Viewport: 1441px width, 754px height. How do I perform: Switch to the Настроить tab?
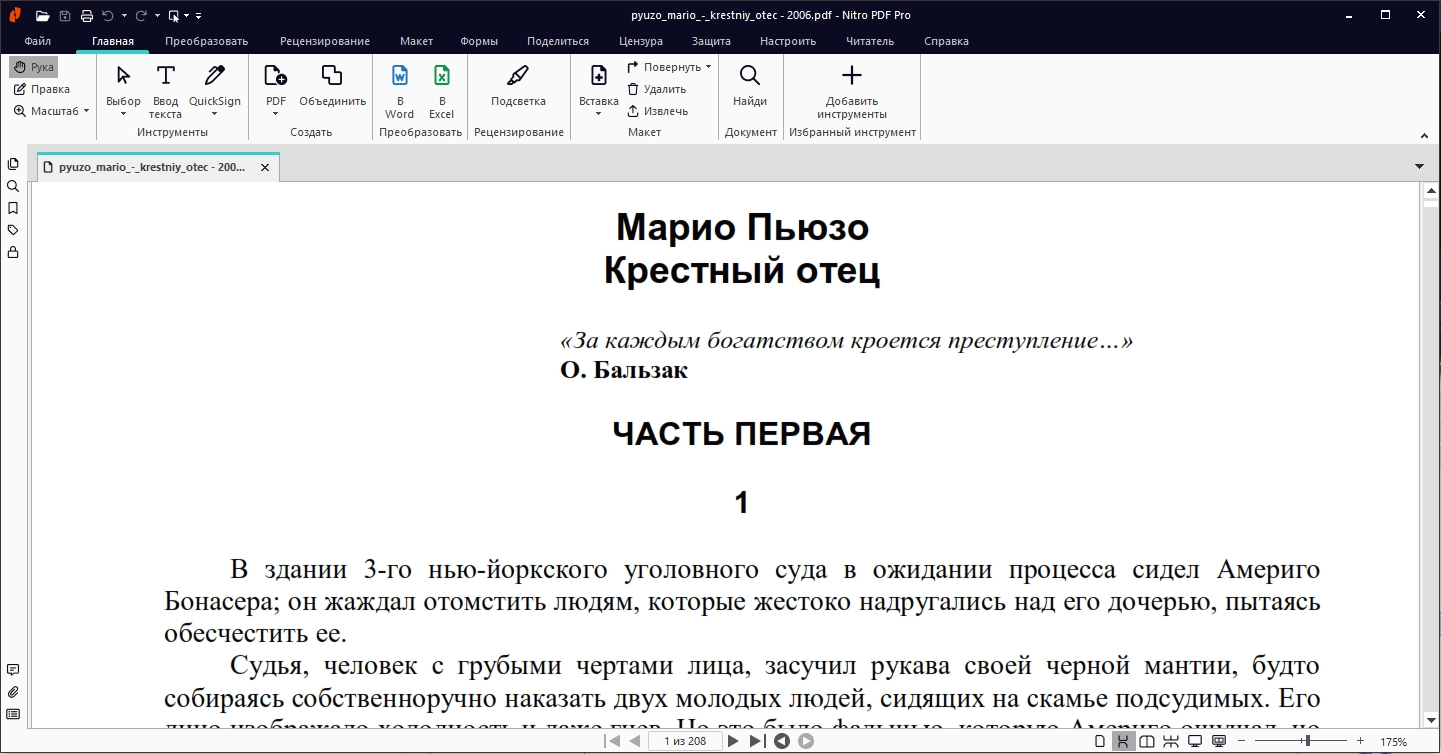[788, 41]
